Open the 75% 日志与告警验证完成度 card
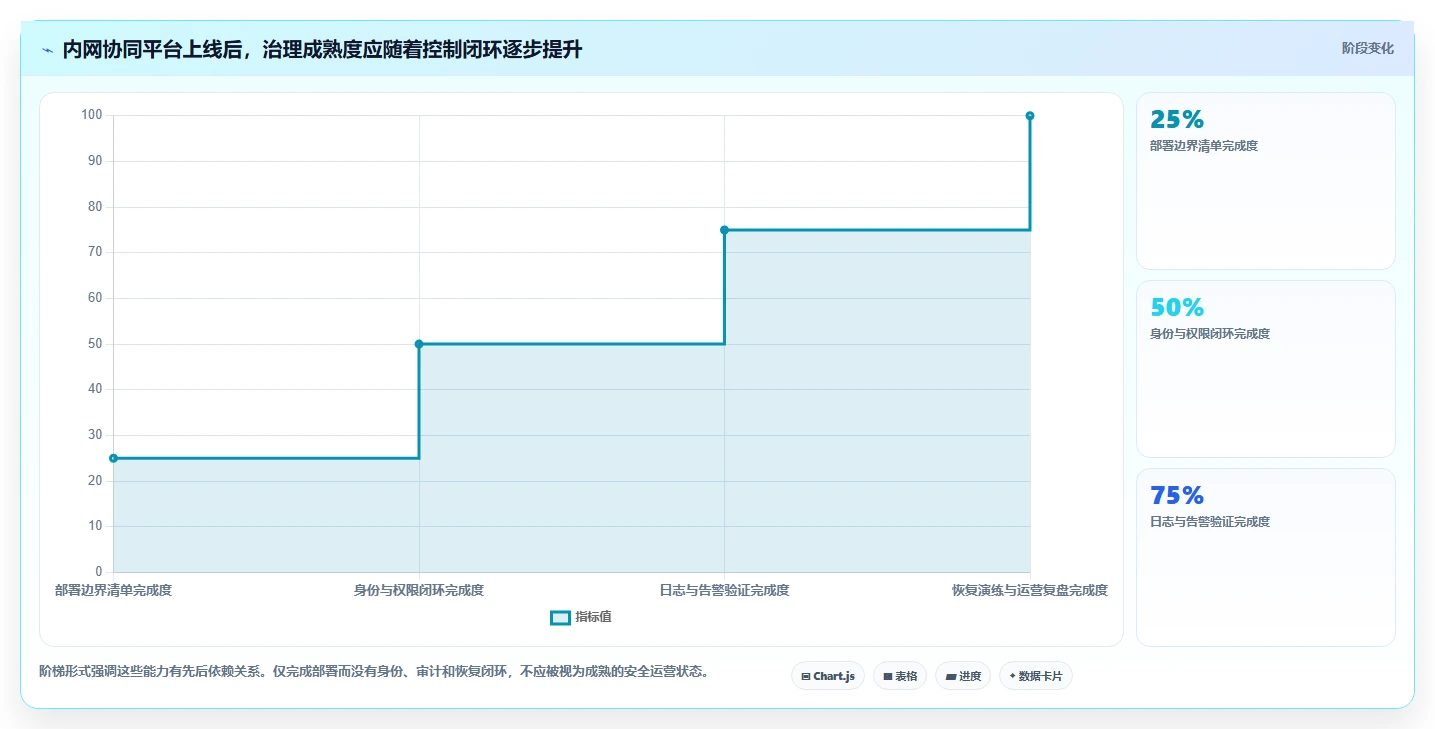The height and width of the screenshot is (729, 1435). [1265, 557]
